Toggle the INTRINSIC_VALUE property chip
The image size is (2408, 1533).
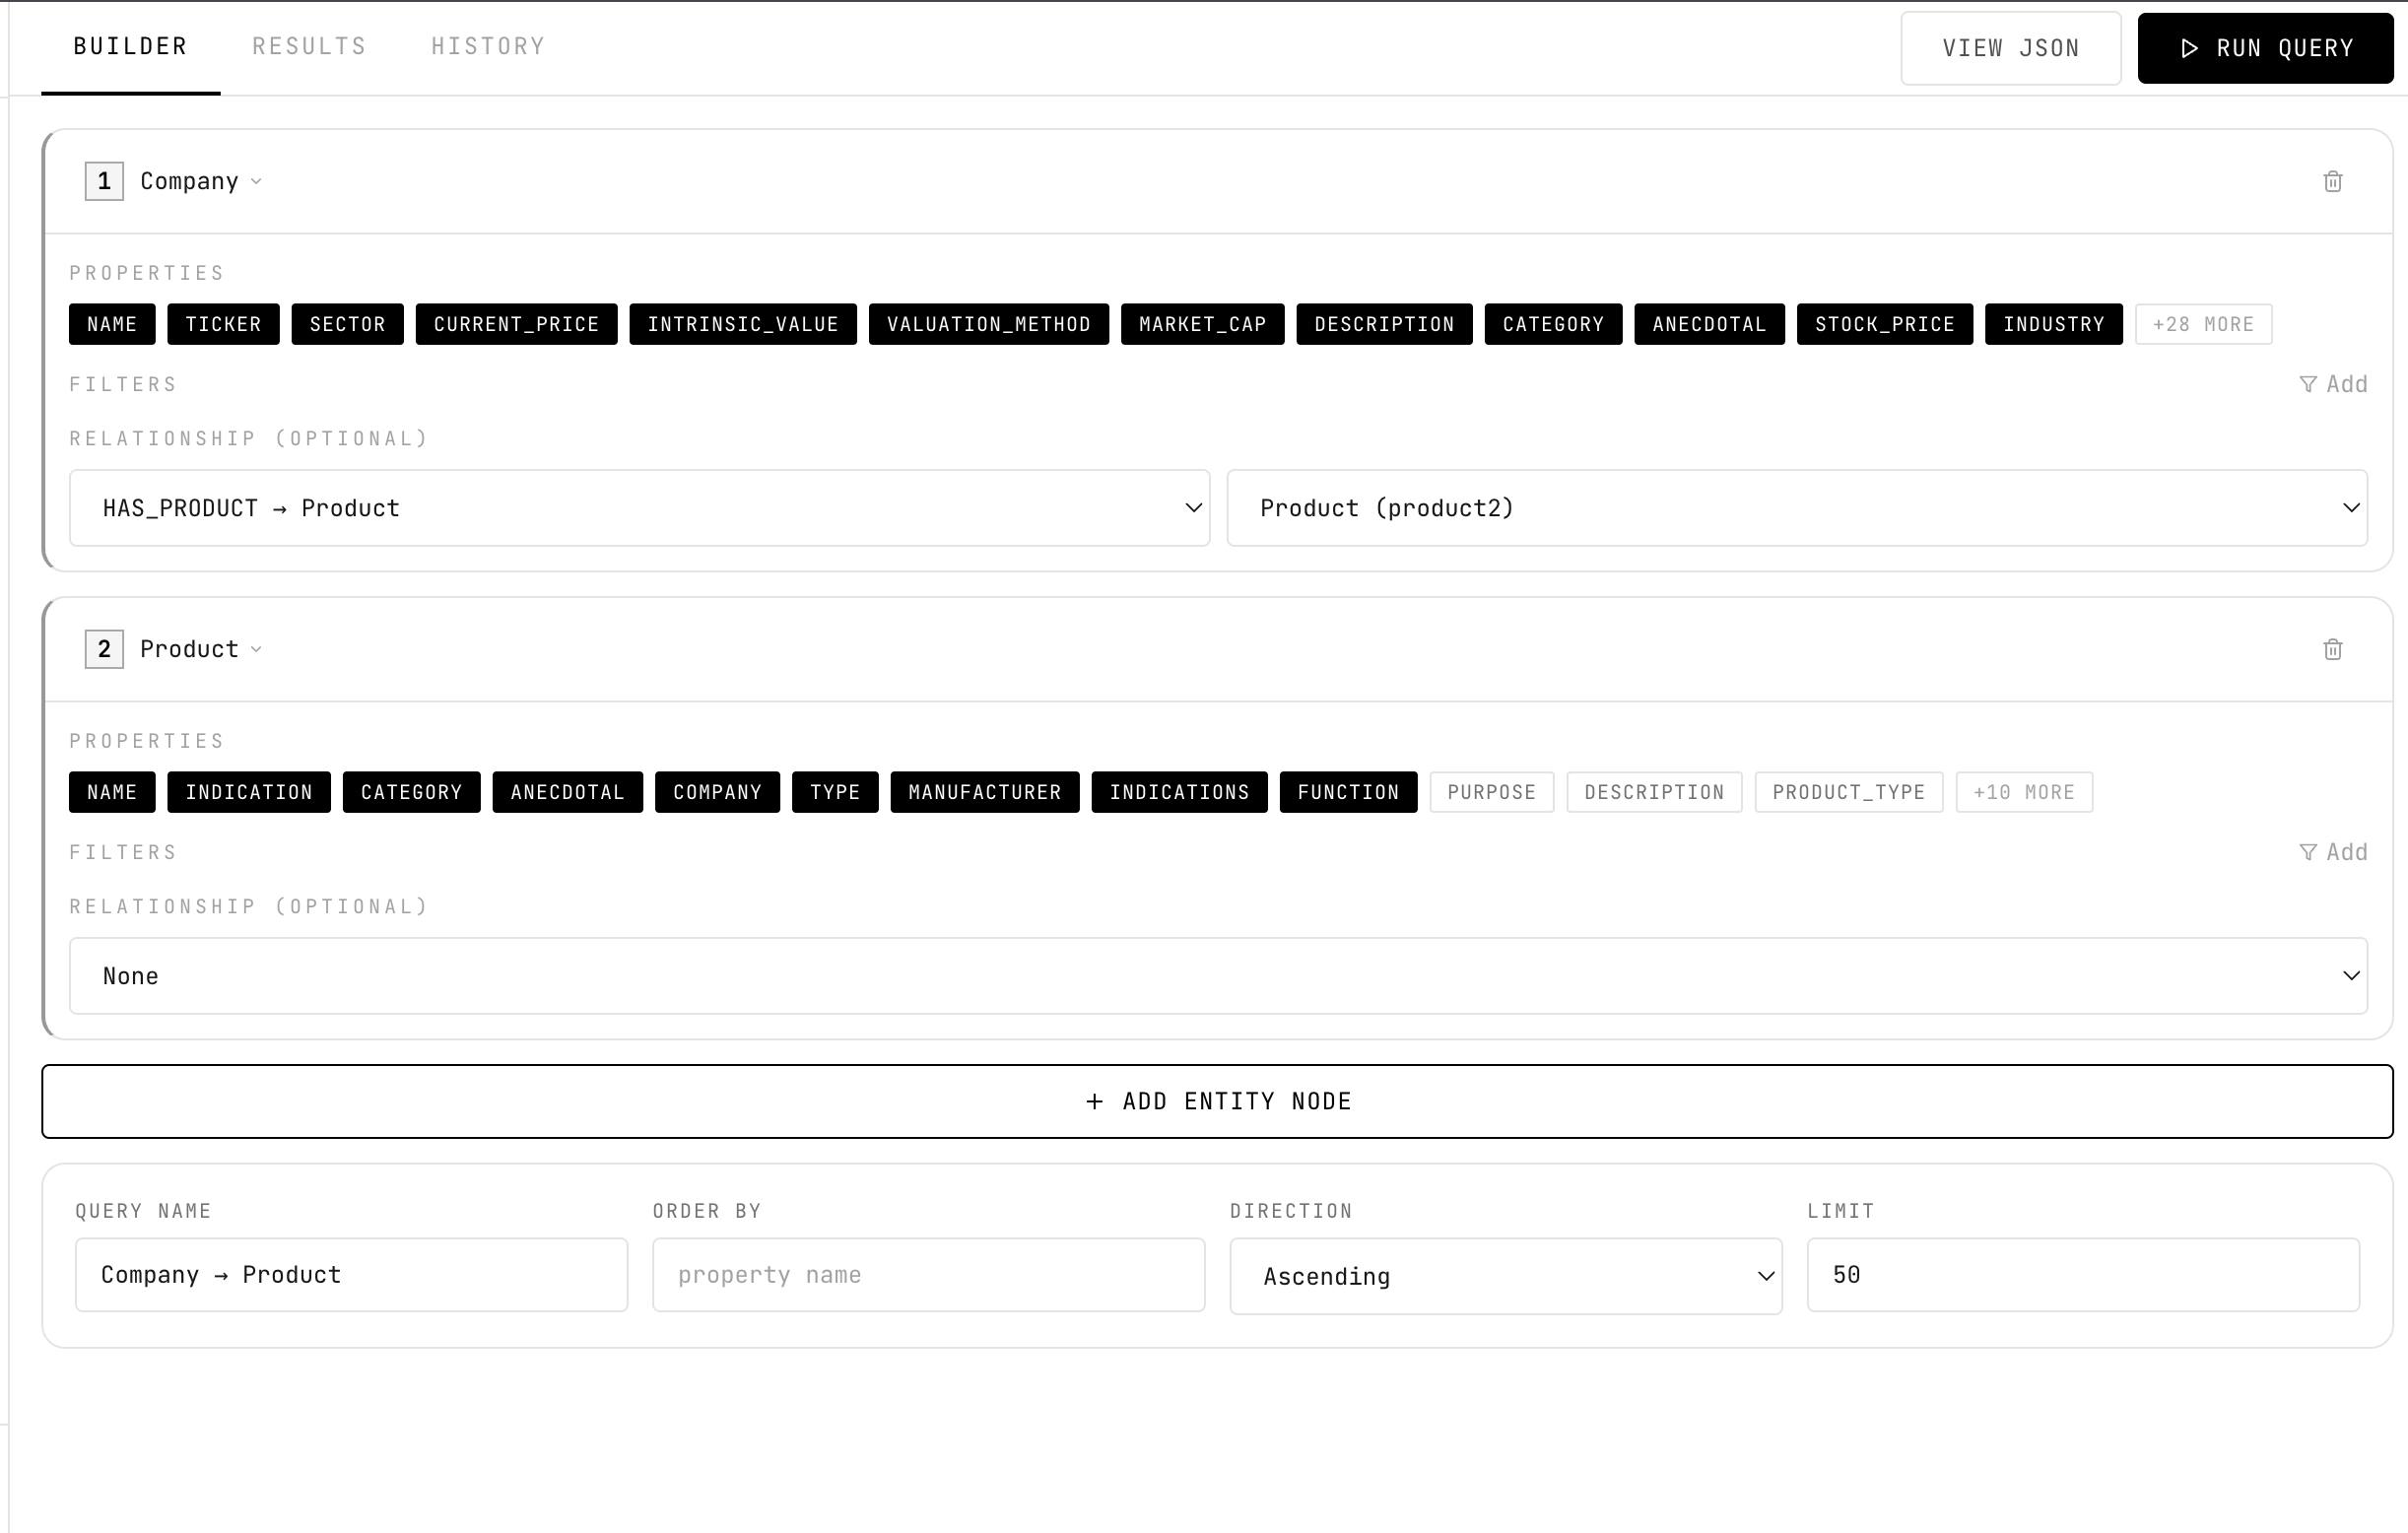click(743, 324)
